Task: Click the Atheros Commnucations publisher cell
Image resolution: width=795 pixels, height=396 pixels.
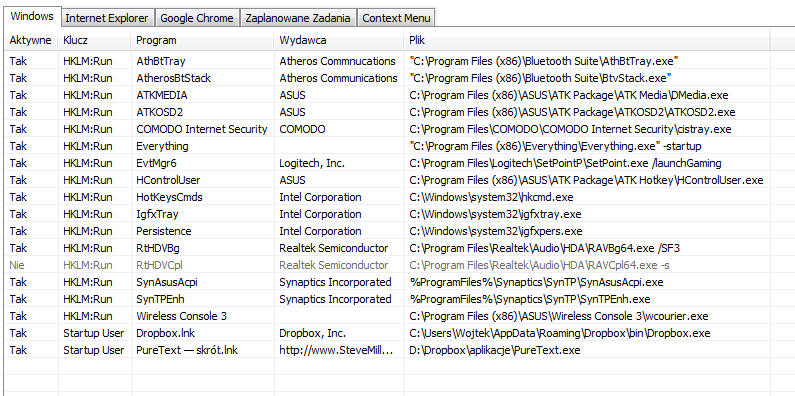Action: [337, 61]
